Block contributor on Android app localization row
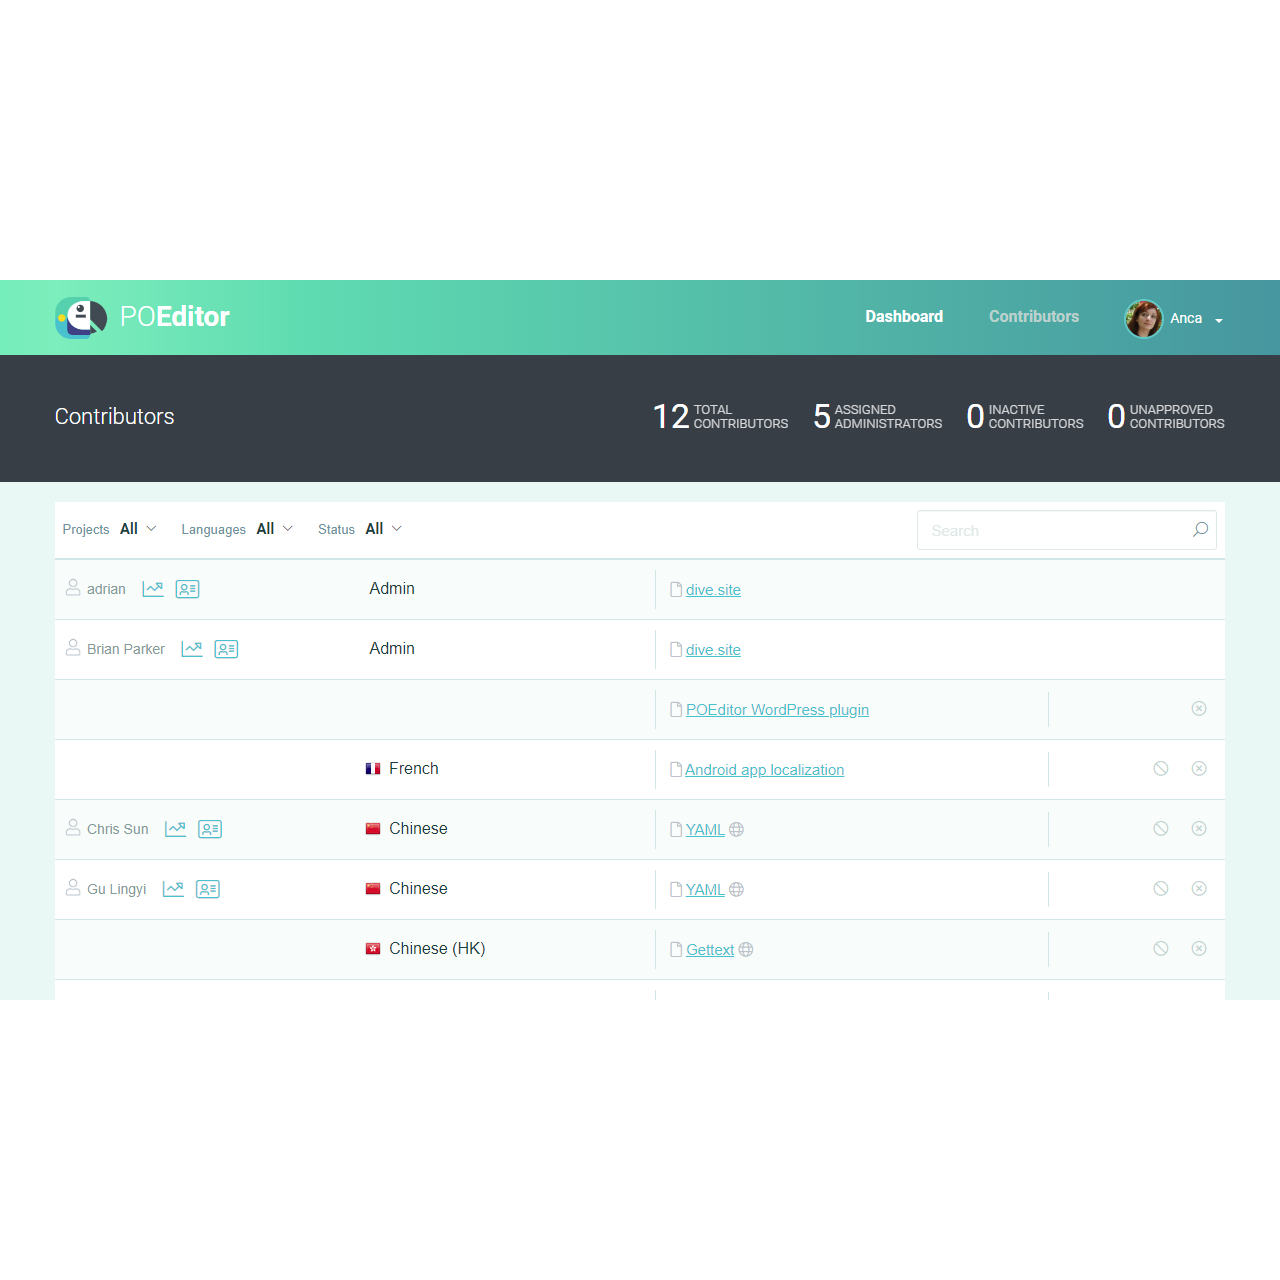Screen dimensions: 1280x1280 [1160, 769]
